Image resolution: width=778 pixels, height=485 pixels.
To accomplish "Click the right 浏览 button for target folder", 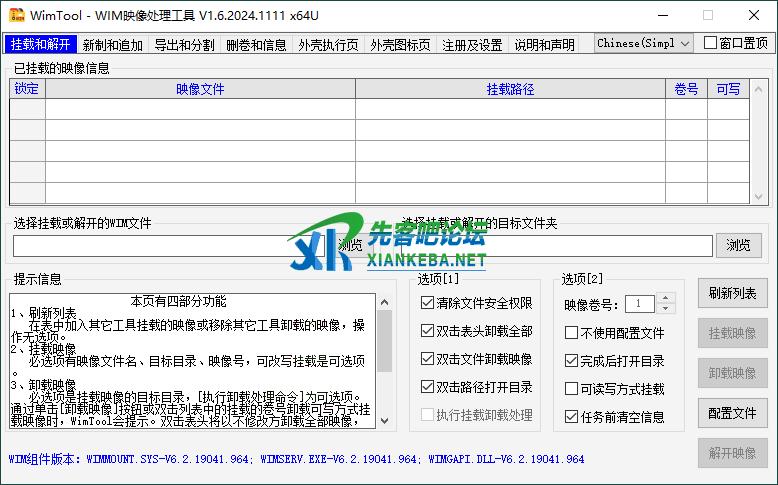I will click(x=738, y=245).
